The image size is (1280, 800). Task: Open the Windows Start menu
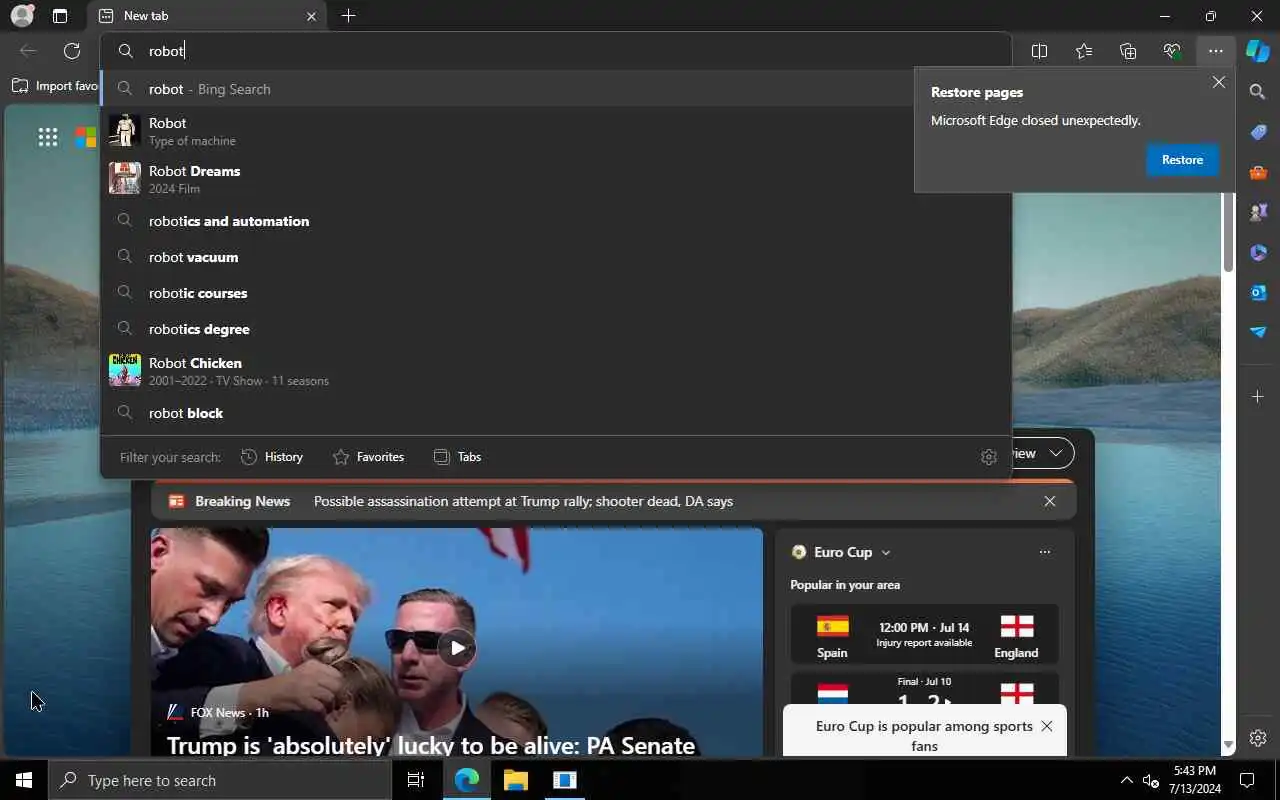point(24,780)
